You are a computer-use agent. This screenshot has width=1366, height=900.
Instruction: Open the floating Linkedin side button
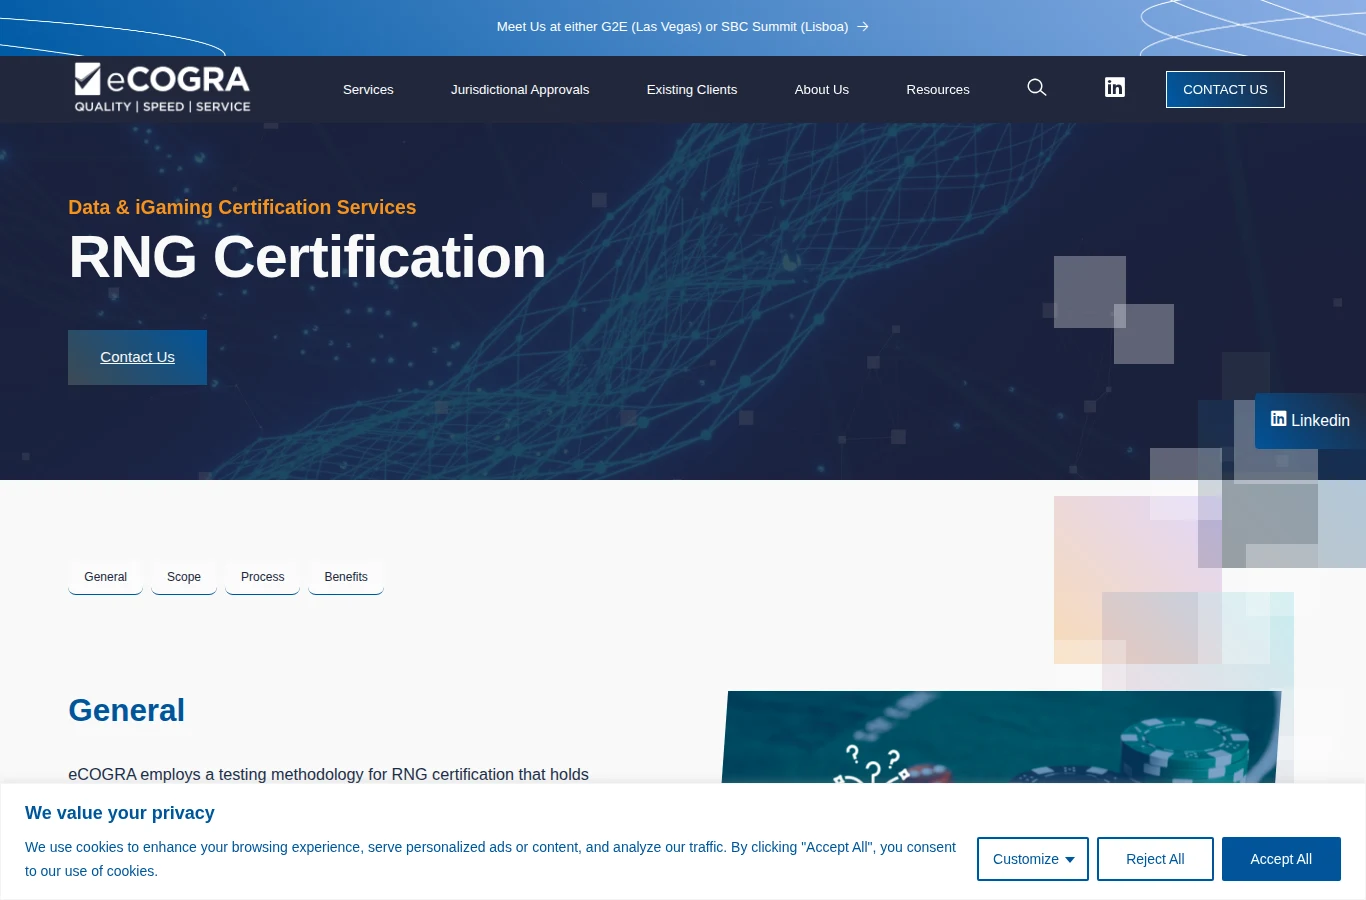pos(1310,420)
